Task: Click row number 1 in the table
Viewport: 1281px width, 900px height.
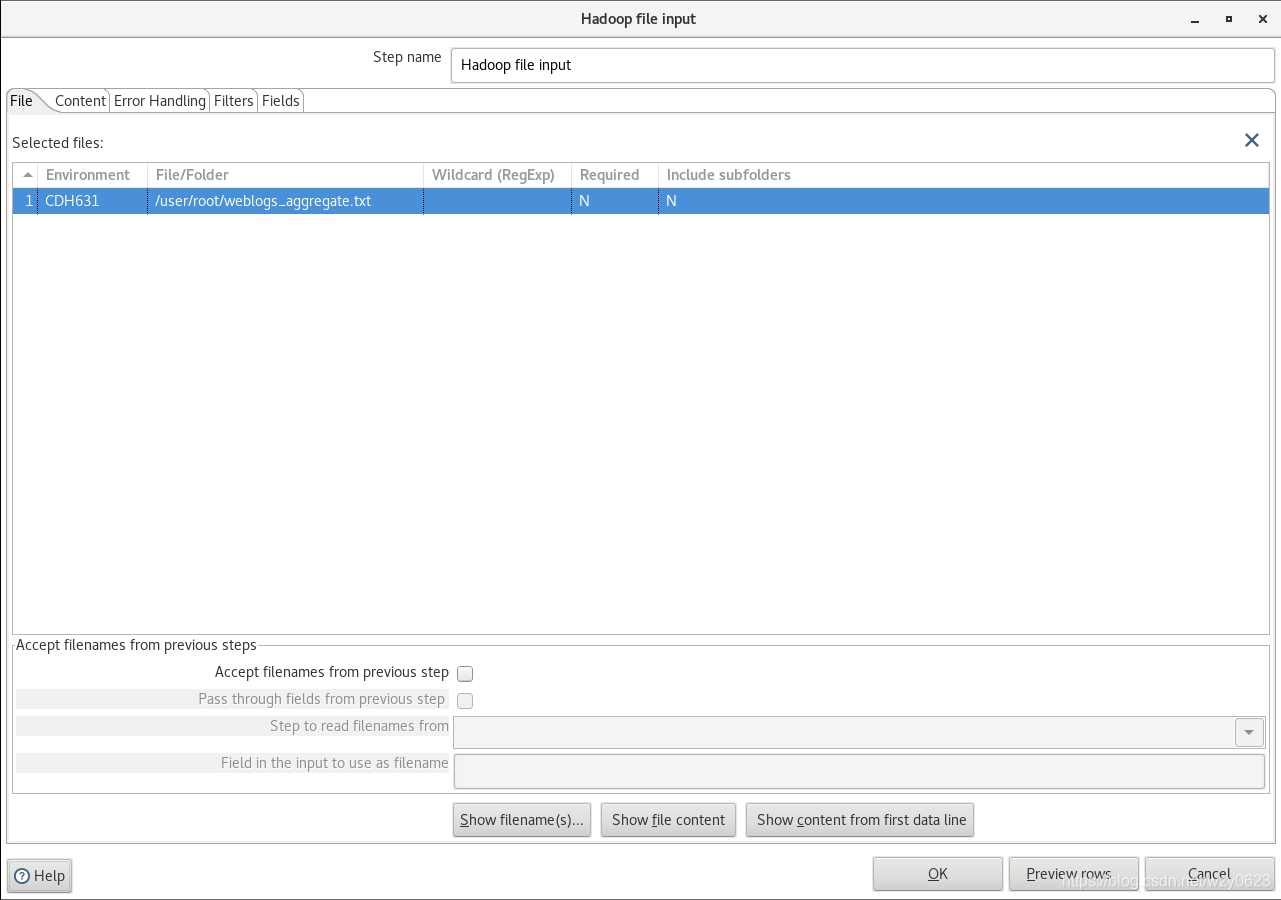Action: click(26, 201)
